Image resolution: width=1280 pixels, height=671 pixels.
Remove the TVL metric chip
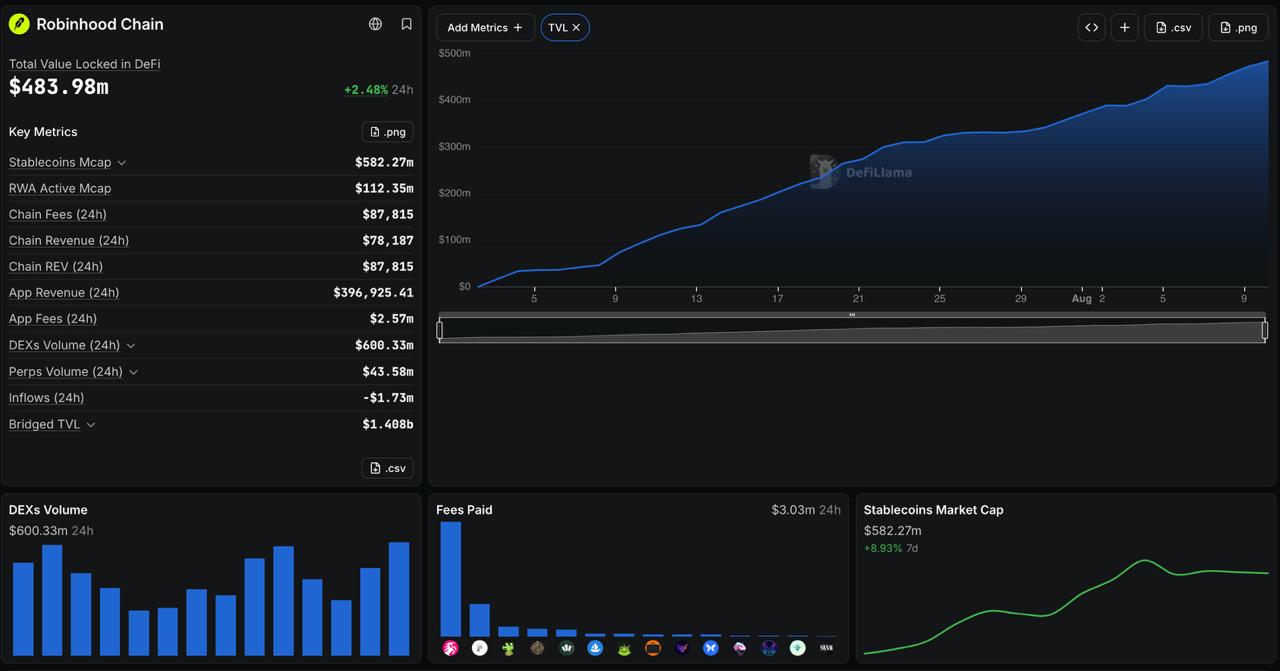(x=576, y=28)
